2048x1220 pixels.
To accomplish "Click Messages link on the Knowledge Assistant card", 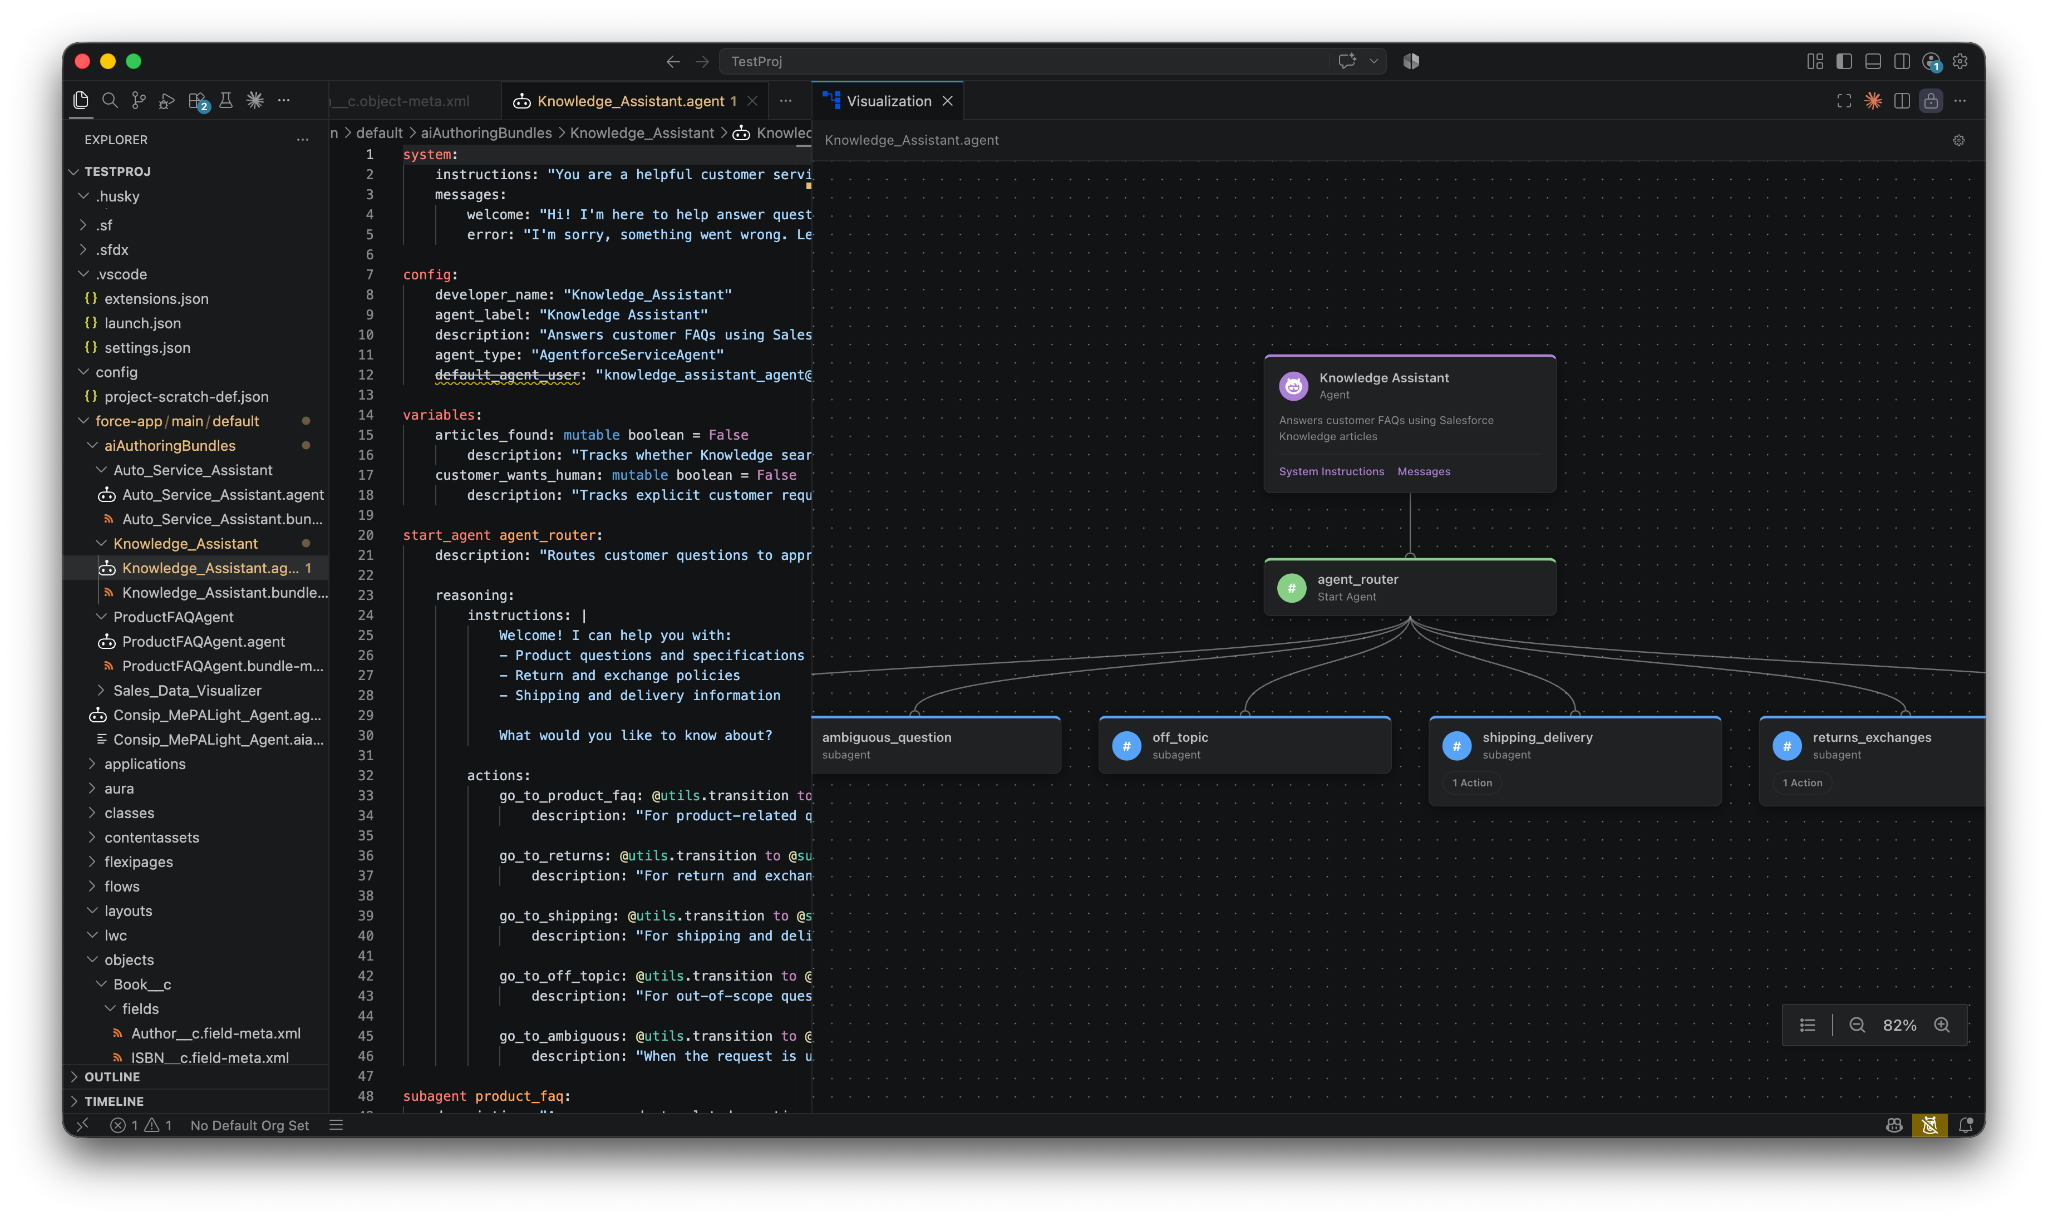I will [1423, 472].
